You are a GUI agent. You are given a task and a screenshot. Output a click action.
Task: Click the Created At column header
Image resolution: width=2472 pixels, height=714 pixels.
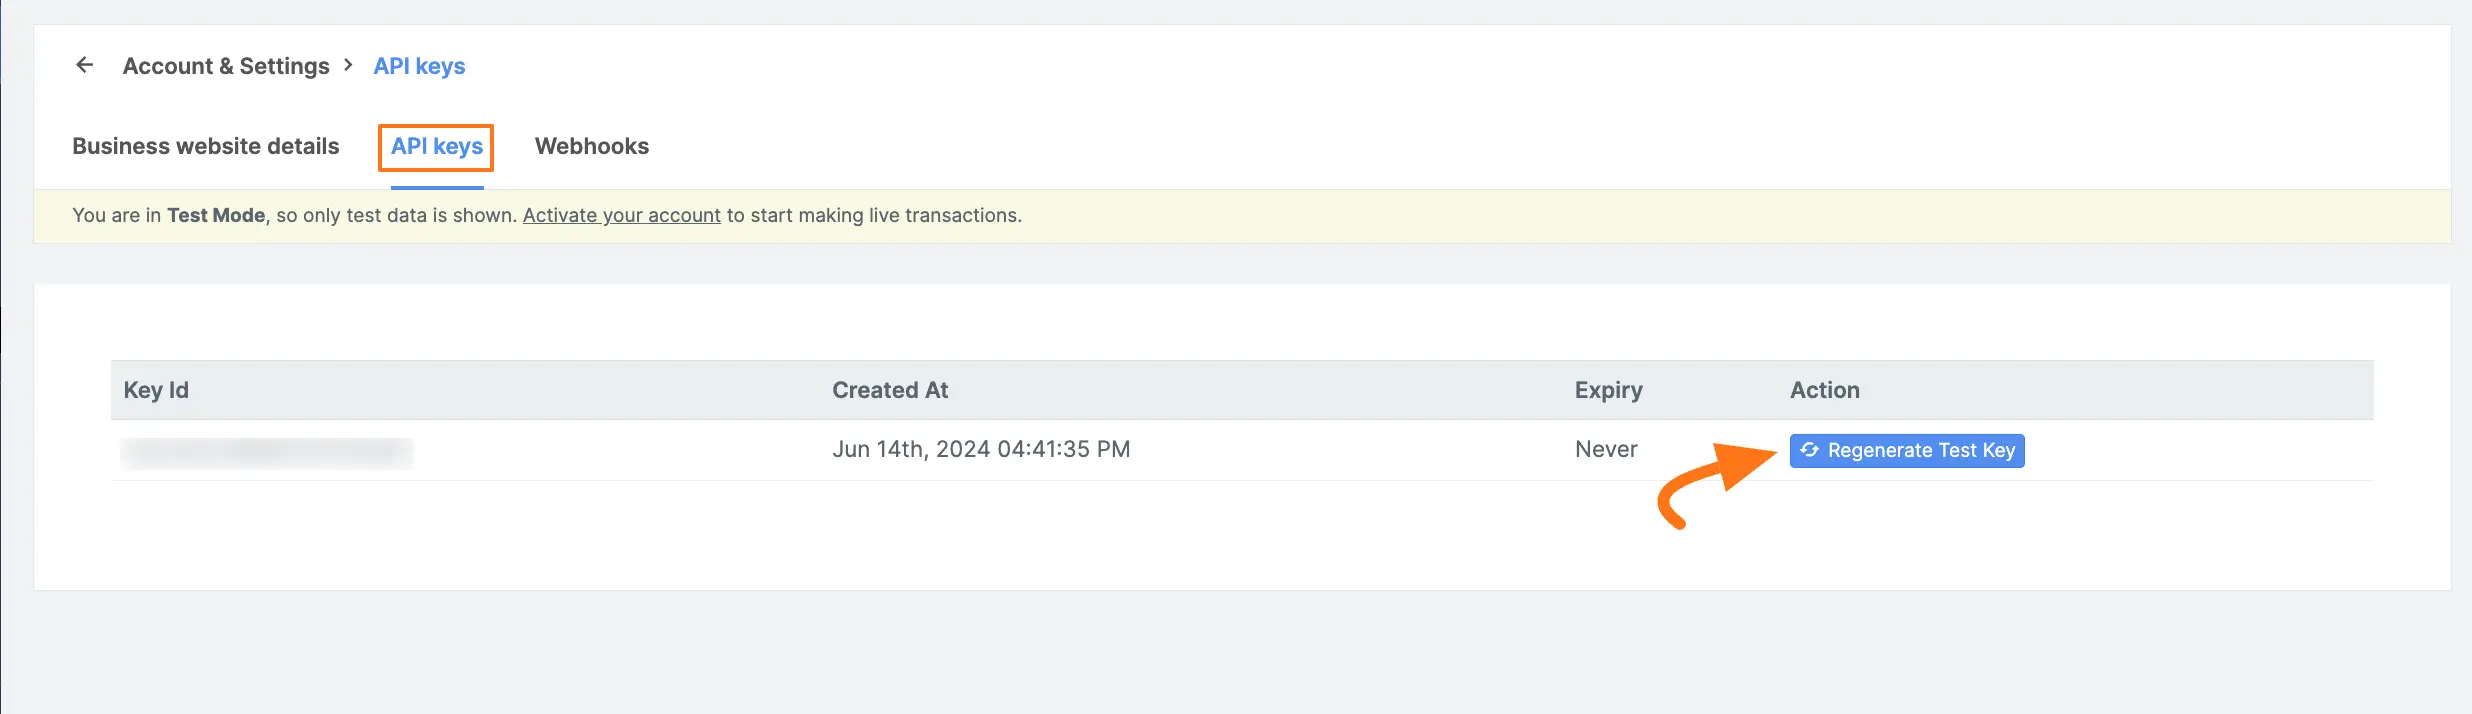(889, 390)
